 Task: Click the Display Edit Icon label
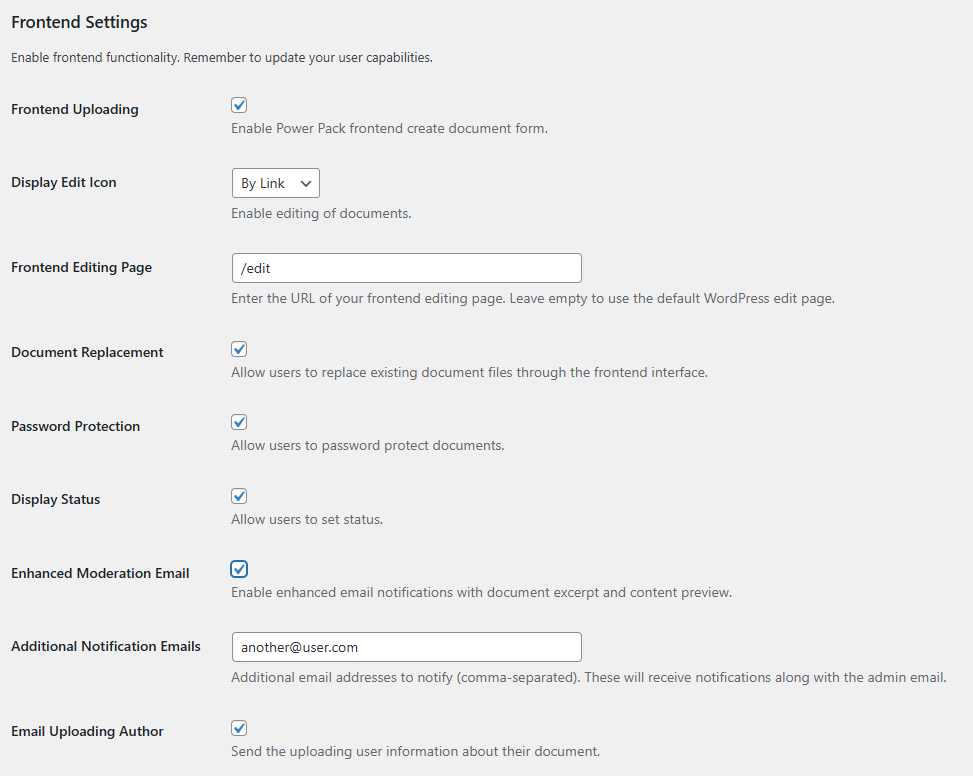click(64, 182)
